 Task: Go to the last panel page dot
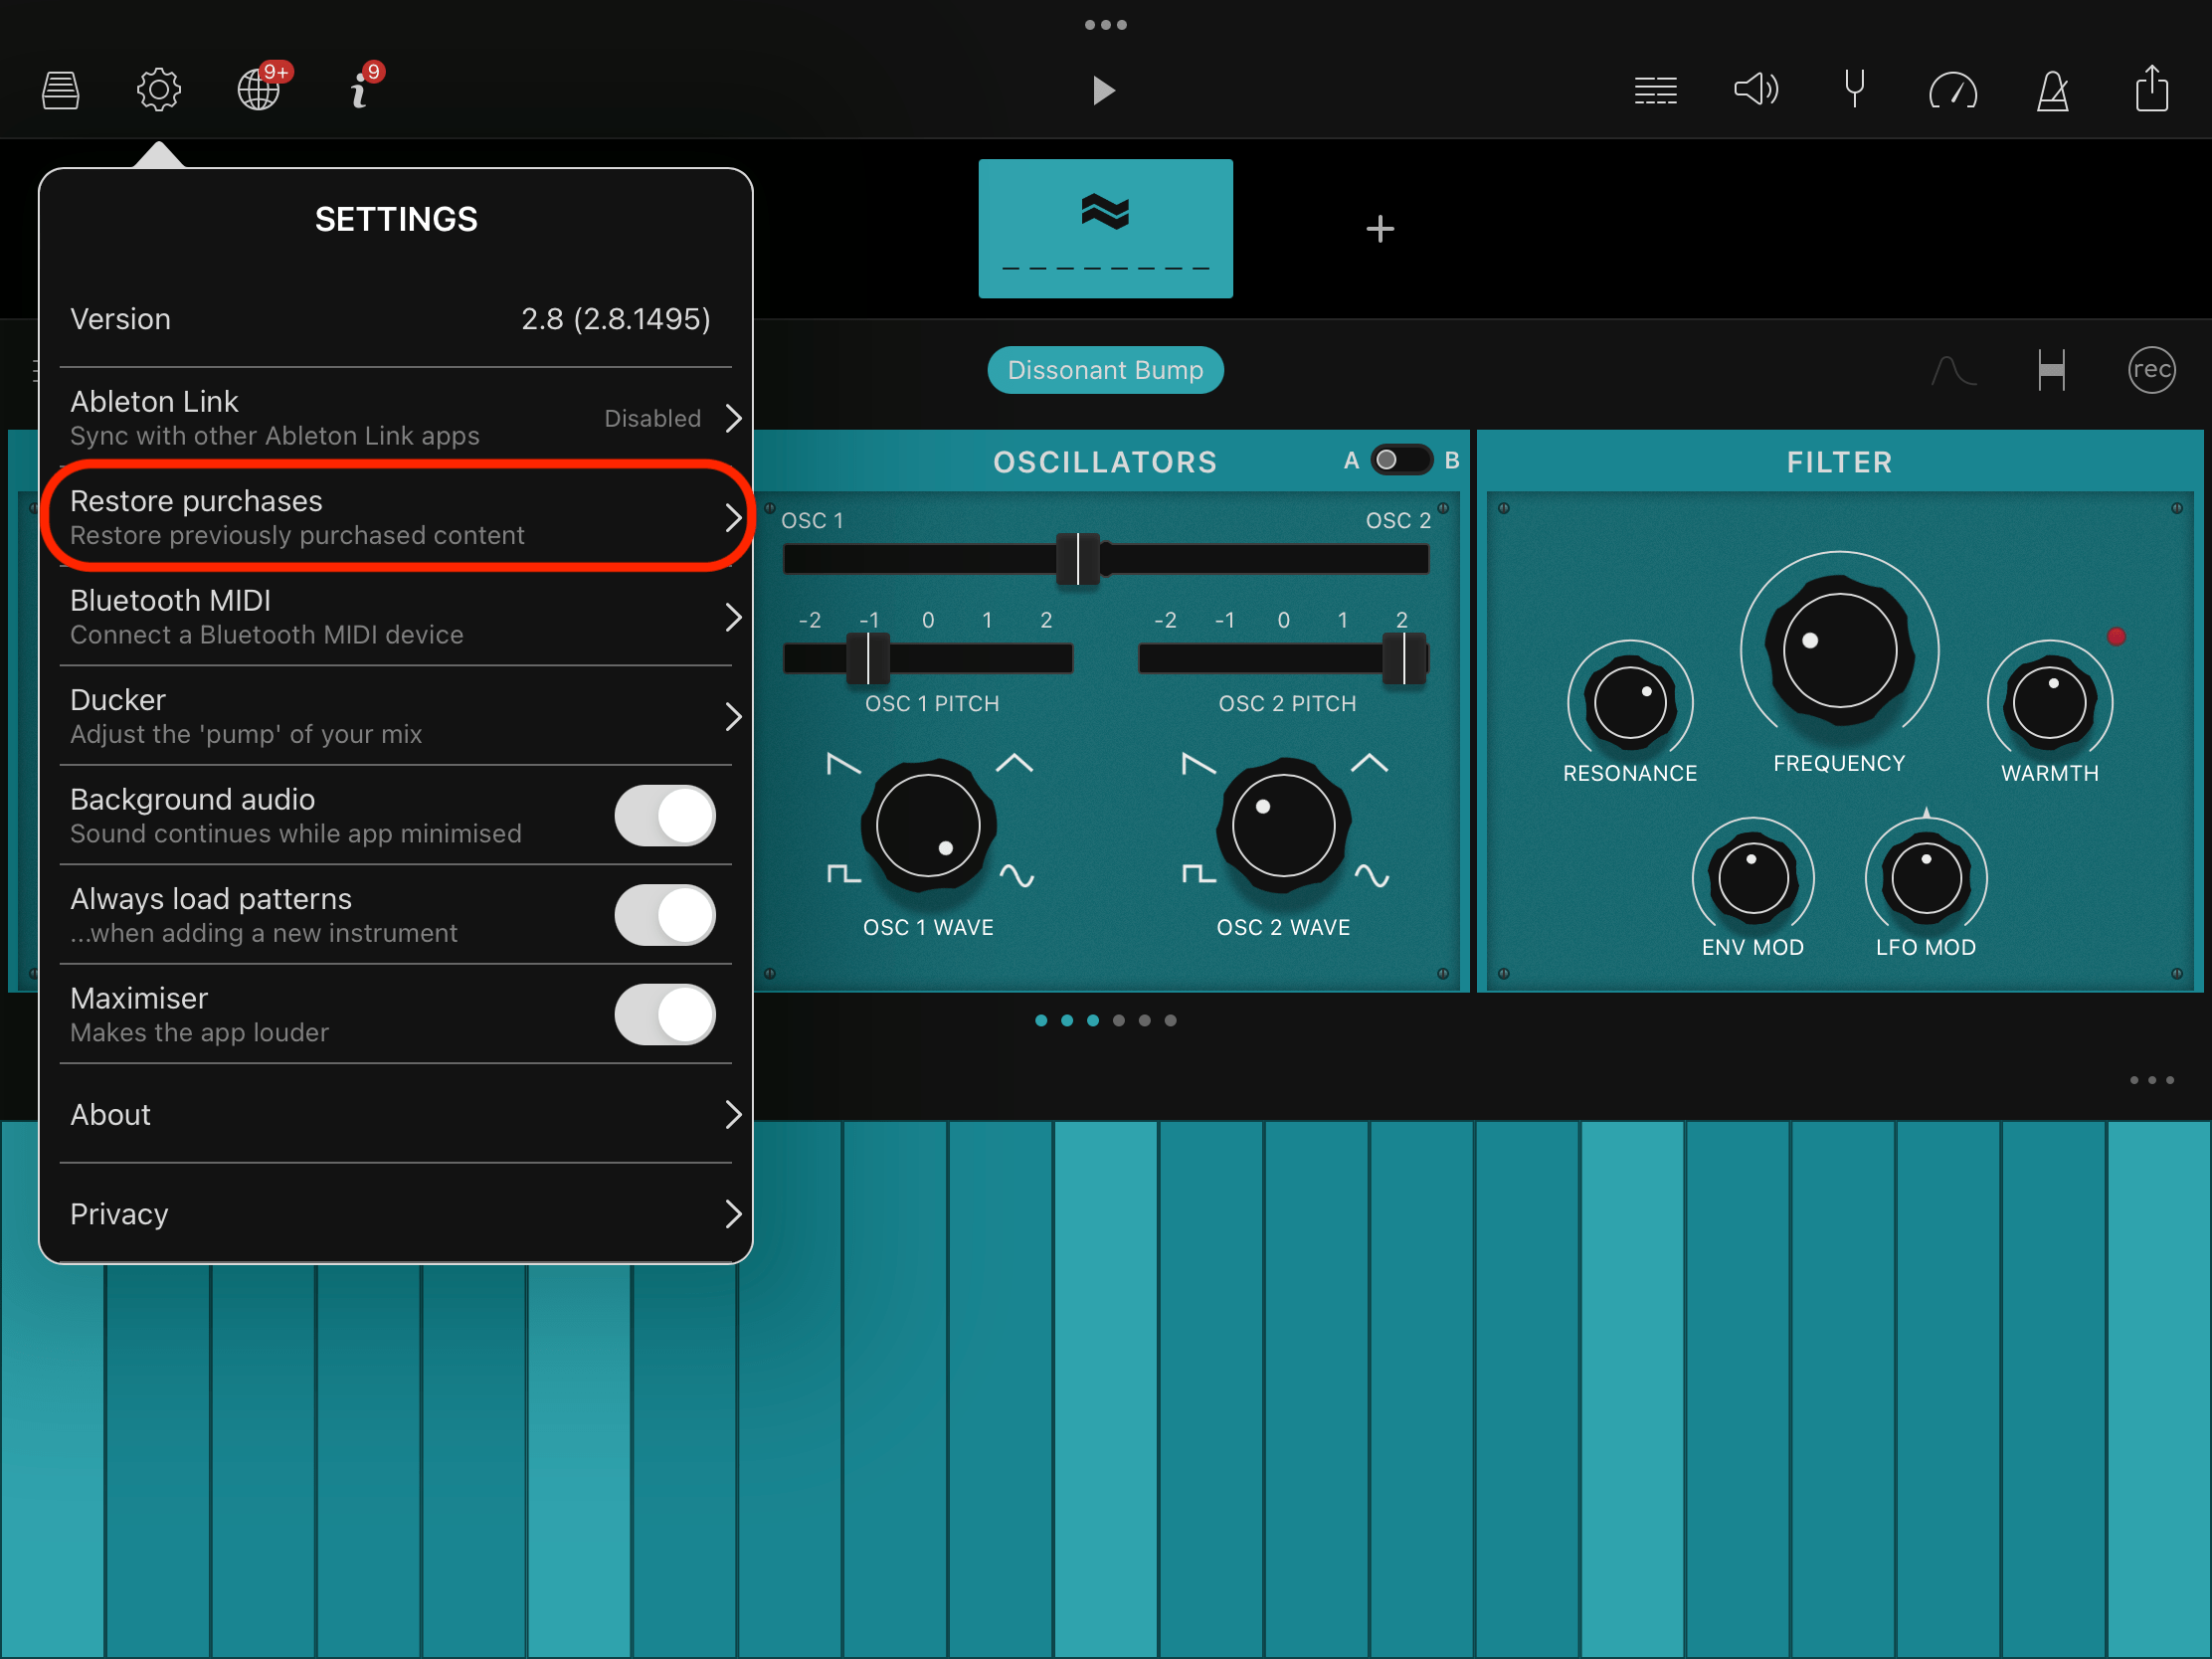1170,1020
